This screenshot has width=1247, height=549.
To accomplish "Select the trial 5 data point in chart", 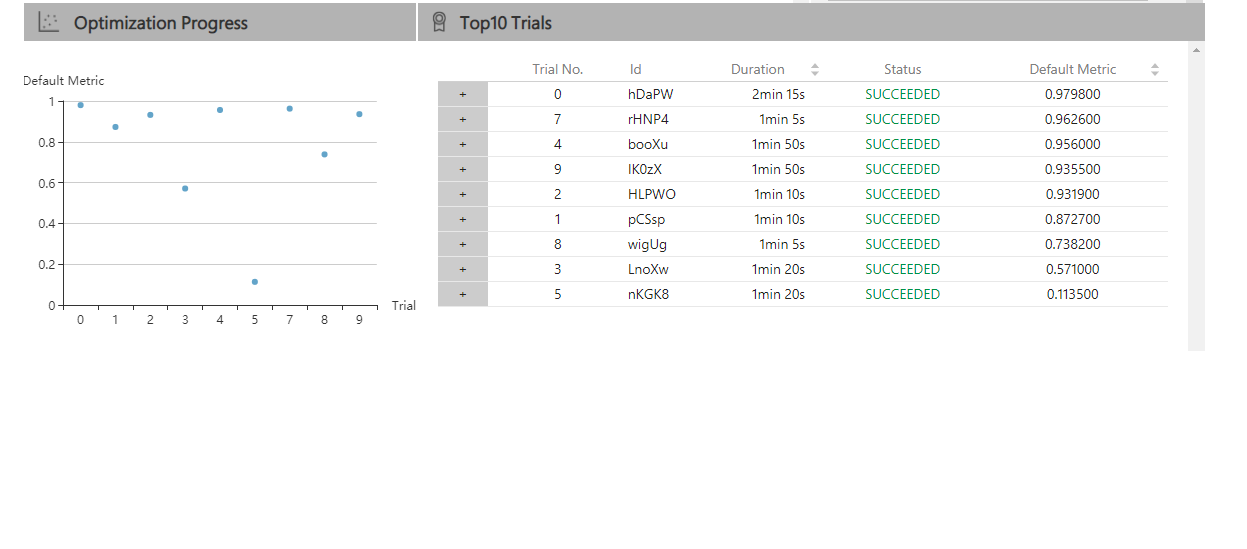I will point(255,282).
